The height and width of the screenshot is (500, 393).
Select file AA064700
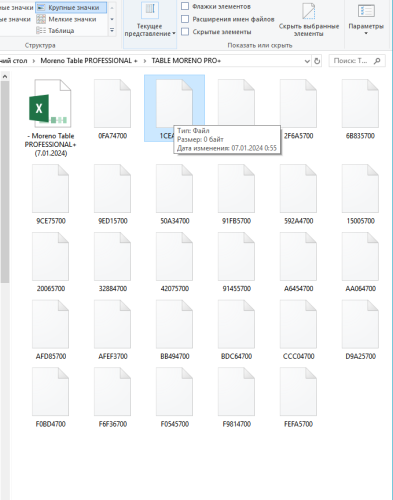pyautogui.click(x=360, y=262)
